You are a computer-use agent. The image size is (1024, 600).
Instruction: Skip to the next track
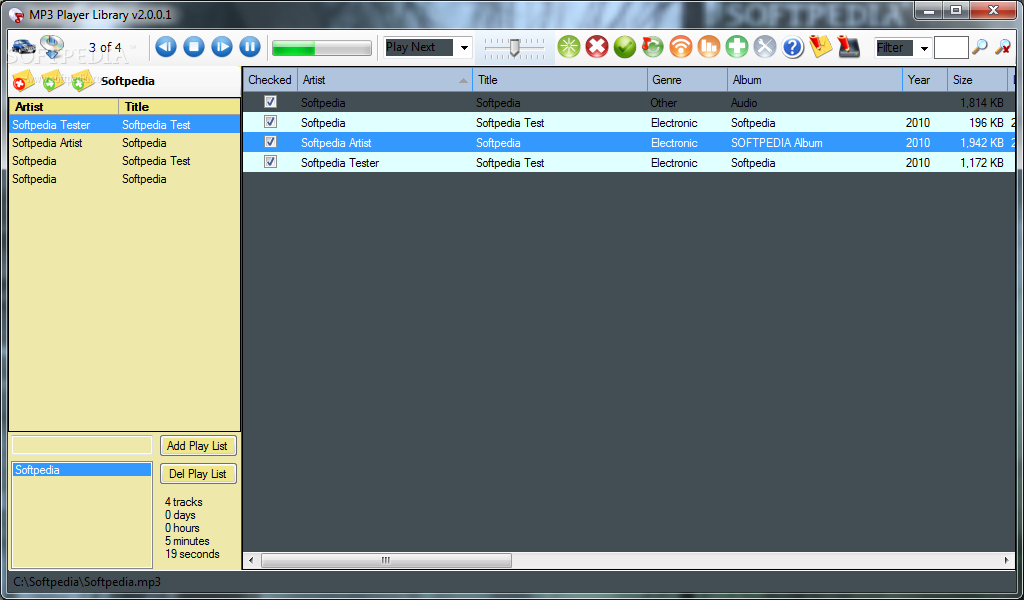pyautogui.click(x=222, y=47)
